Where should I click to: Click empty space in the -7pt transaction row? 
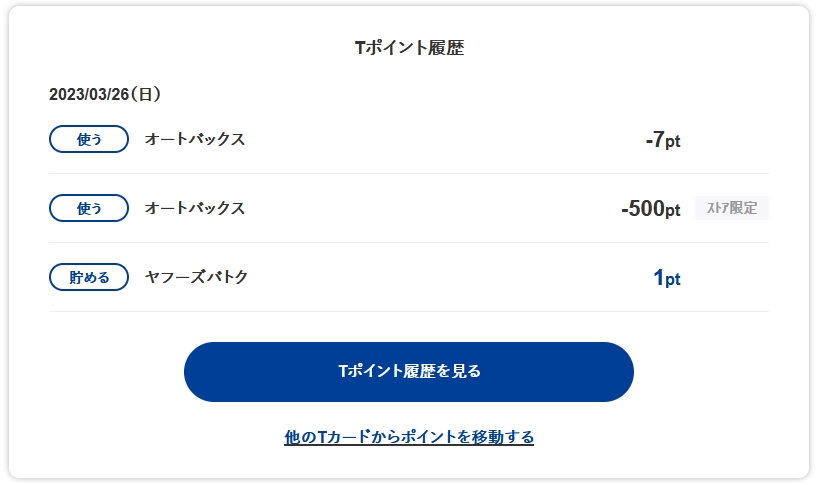tap(440, 139)
